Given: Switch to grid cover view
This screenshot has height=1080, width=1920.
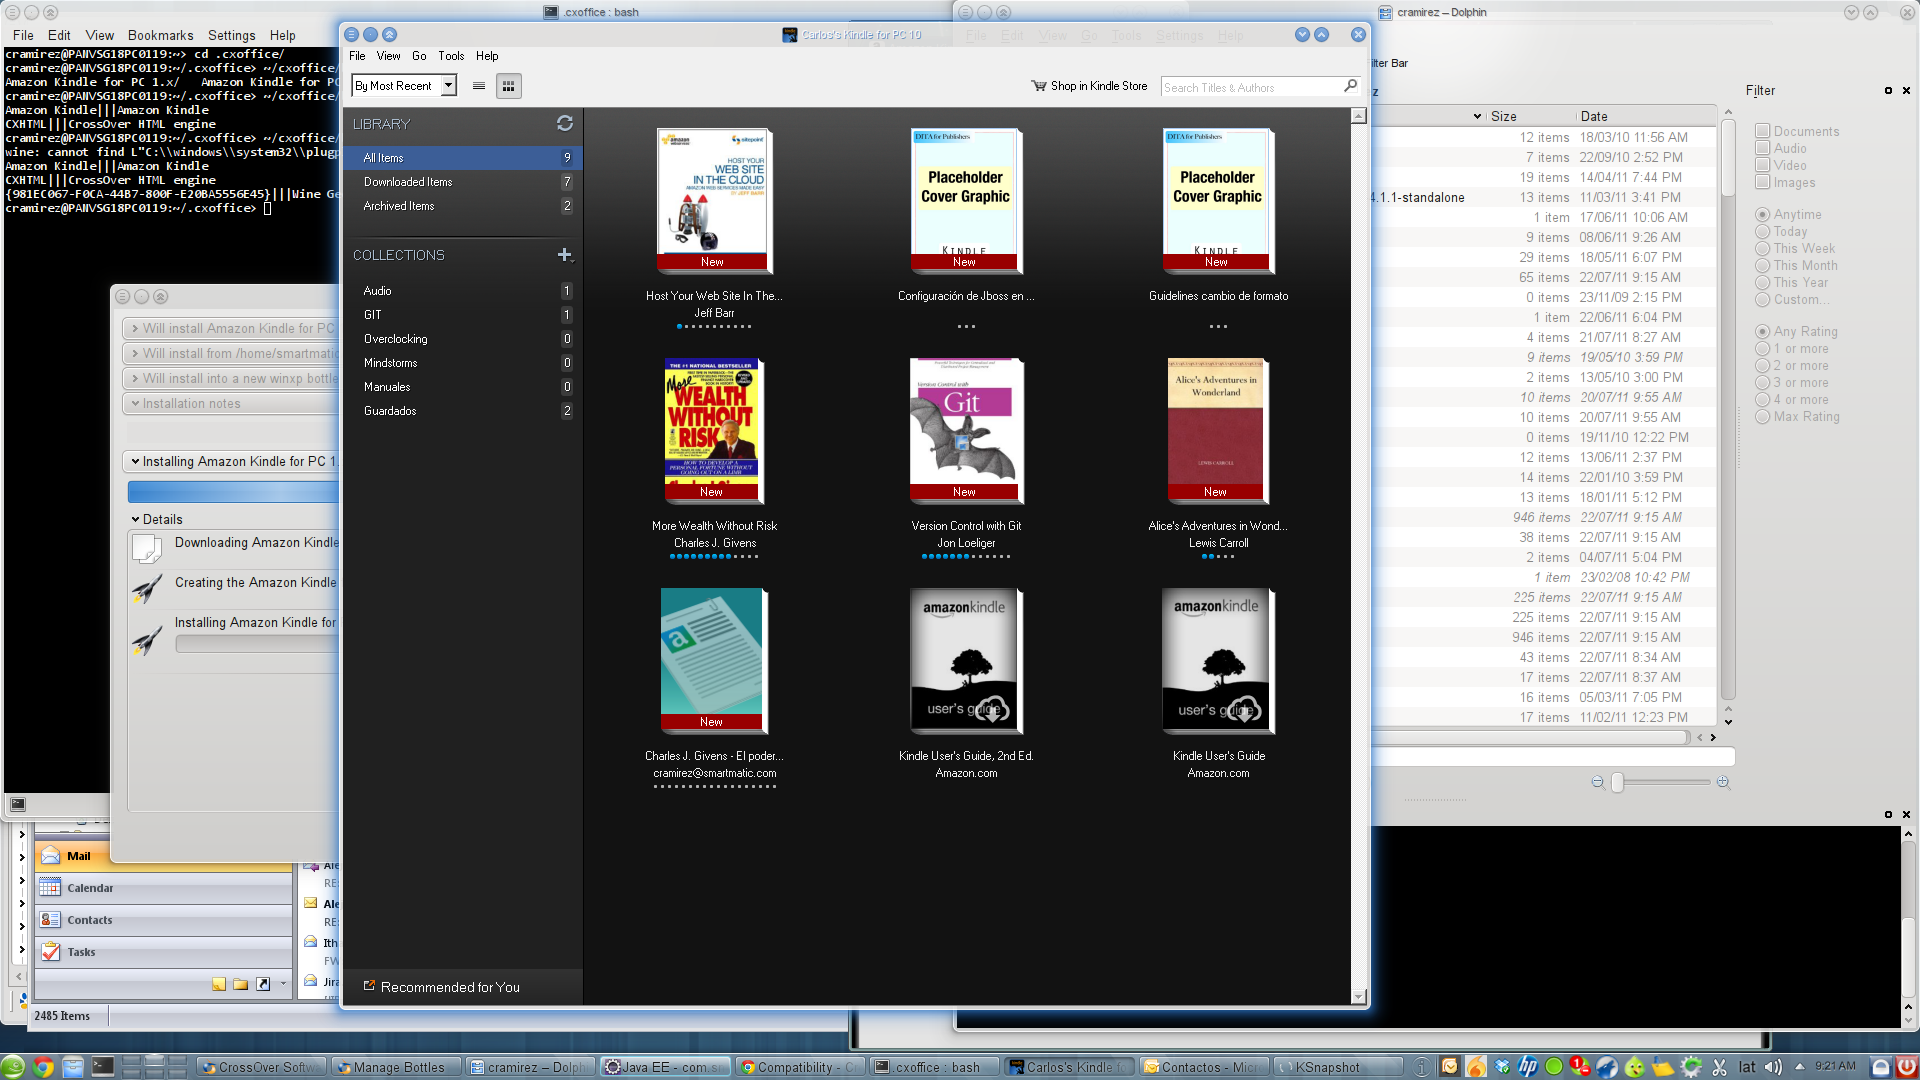Looking at the screenshot, I should pos(509,86).
